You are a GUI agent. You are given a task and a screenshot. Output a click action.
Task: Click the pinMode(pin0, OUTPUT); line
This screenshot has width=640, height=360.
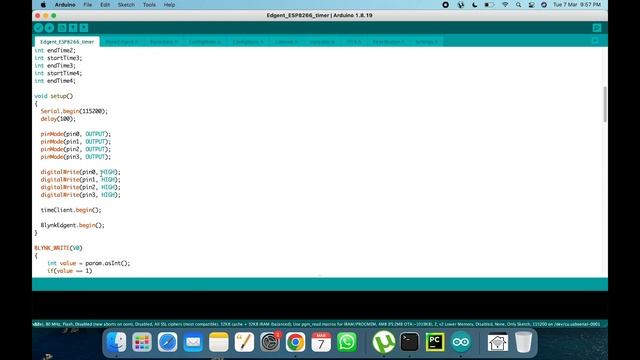(76, 134)
